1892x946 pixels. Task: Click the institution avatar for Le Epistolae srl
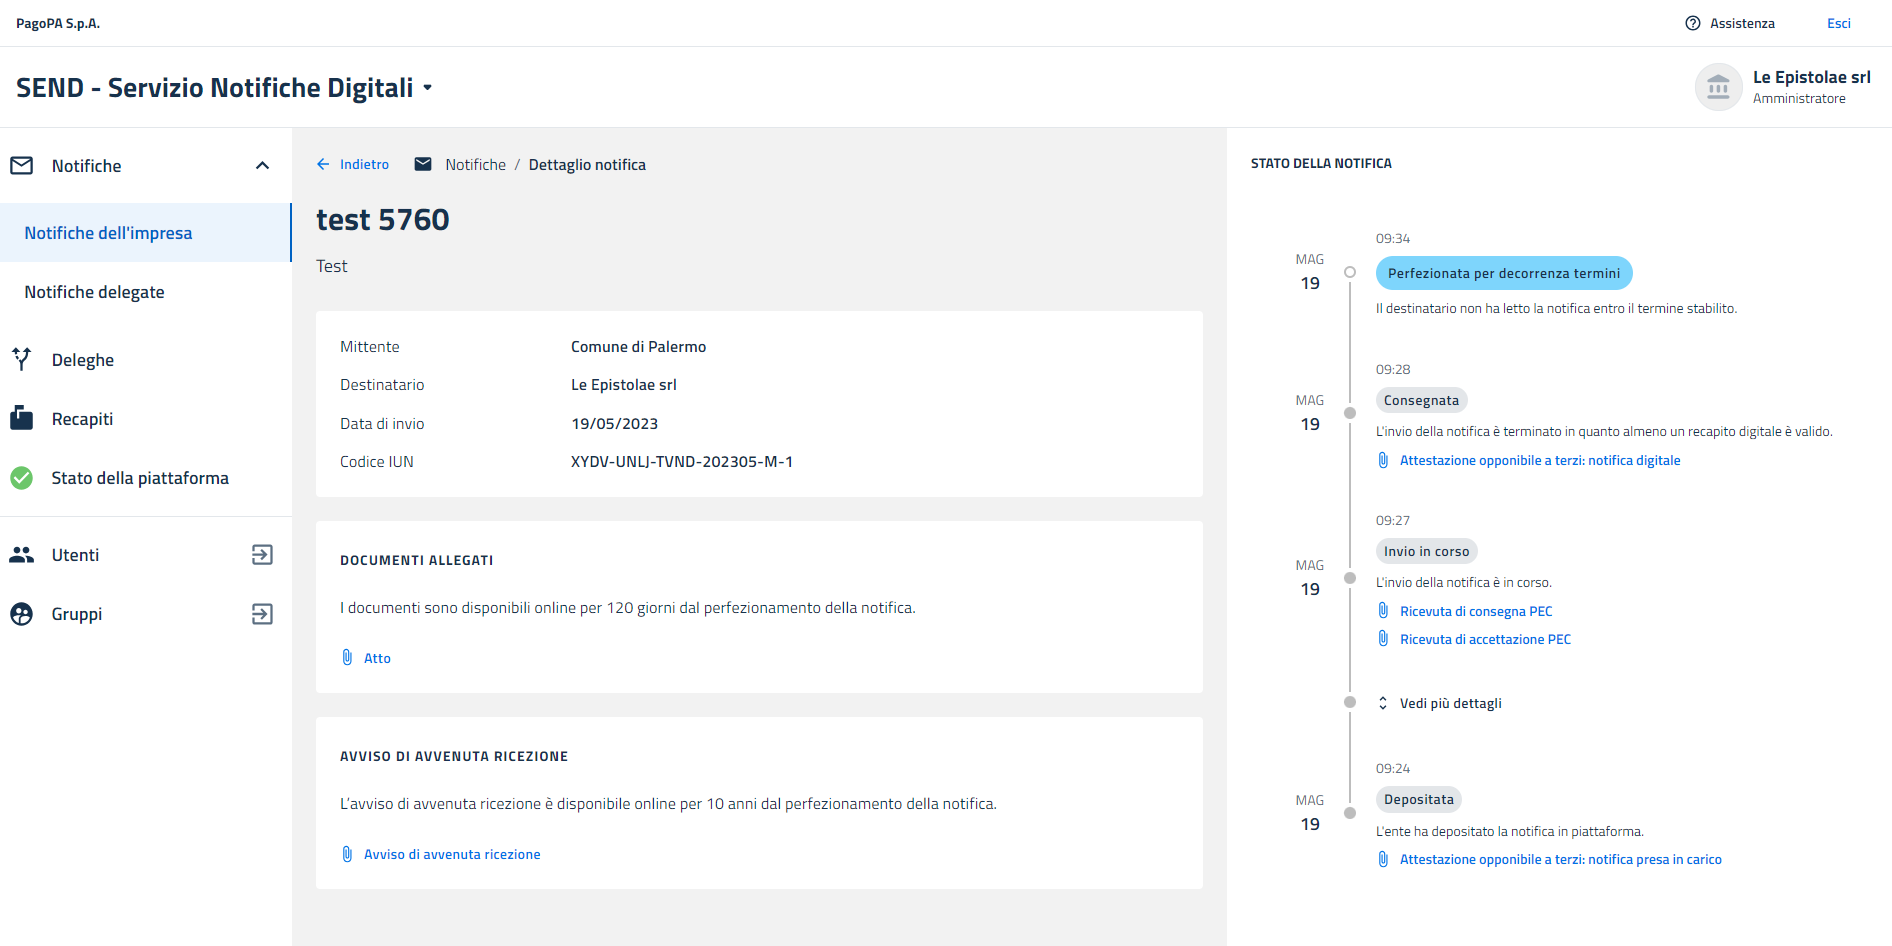click(1717, 88)
